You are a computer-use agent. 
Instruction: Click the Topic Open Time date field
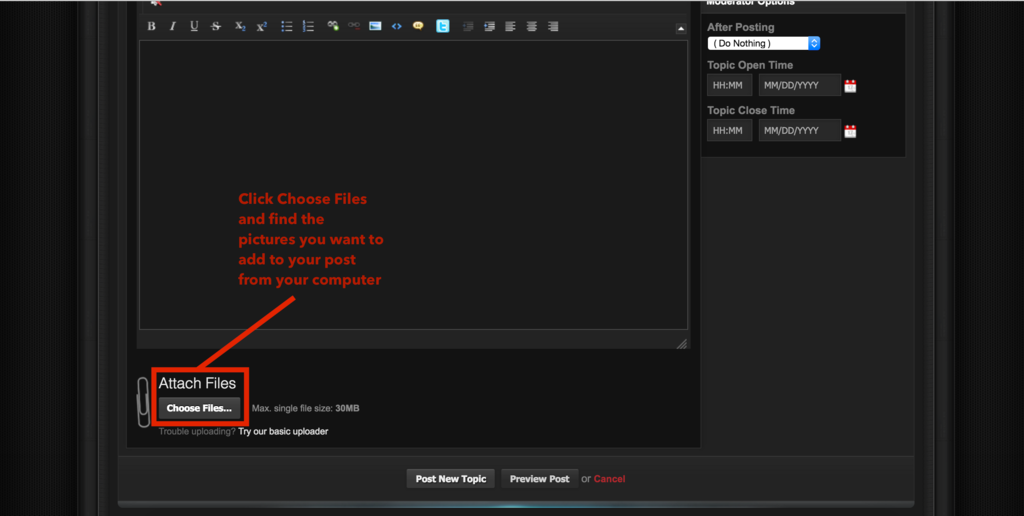pos(799,85)
